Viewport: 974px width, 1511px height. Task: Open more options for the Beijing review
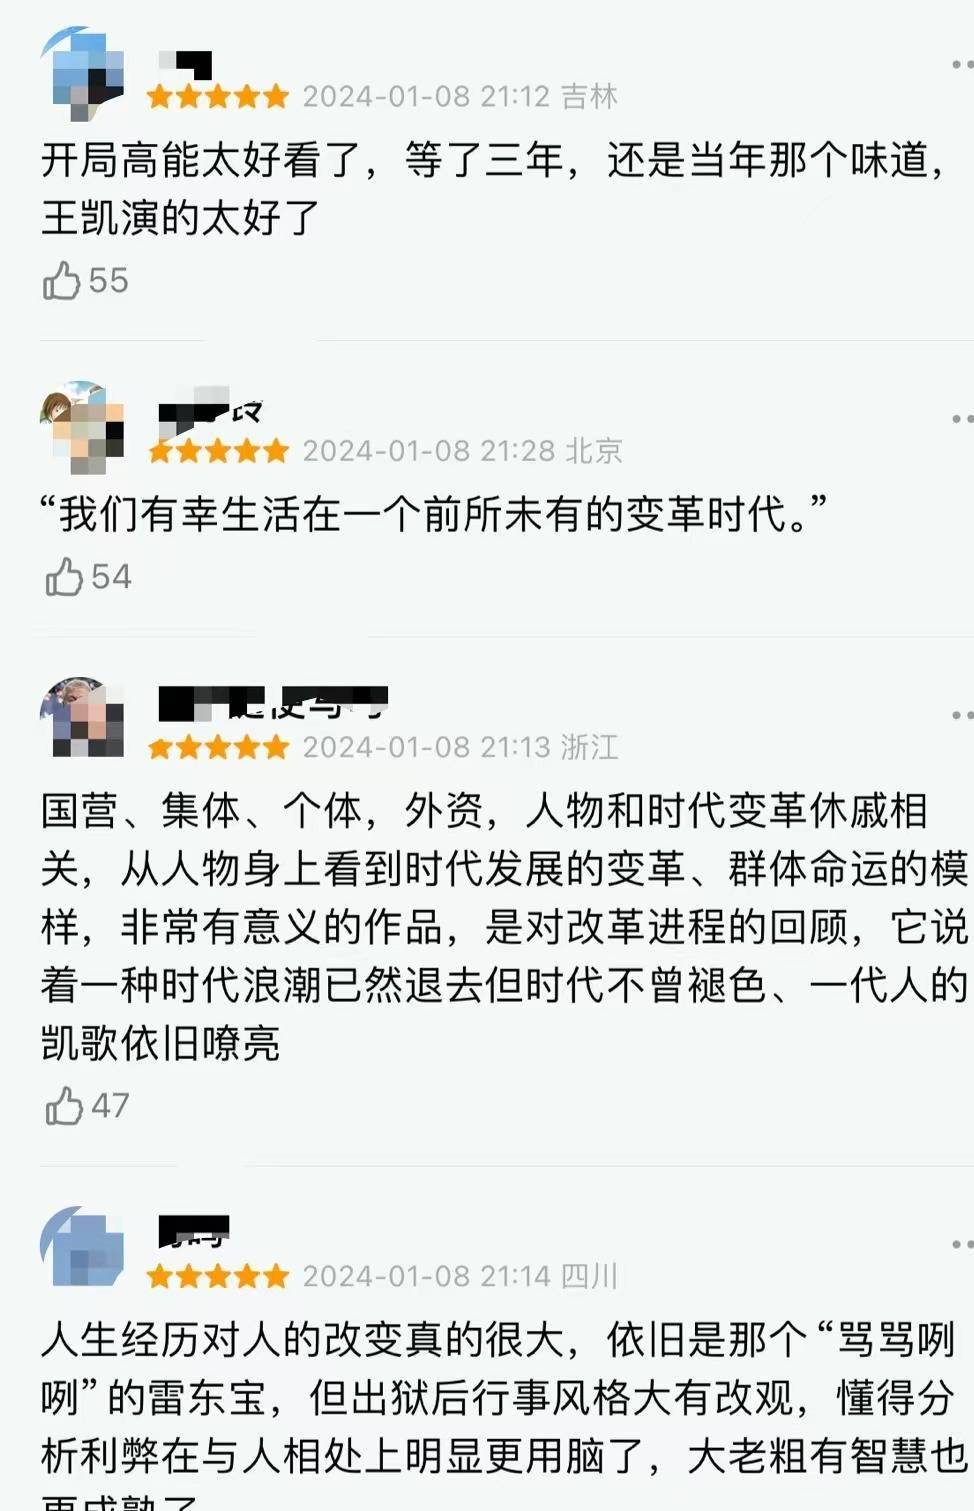(961, 417)
